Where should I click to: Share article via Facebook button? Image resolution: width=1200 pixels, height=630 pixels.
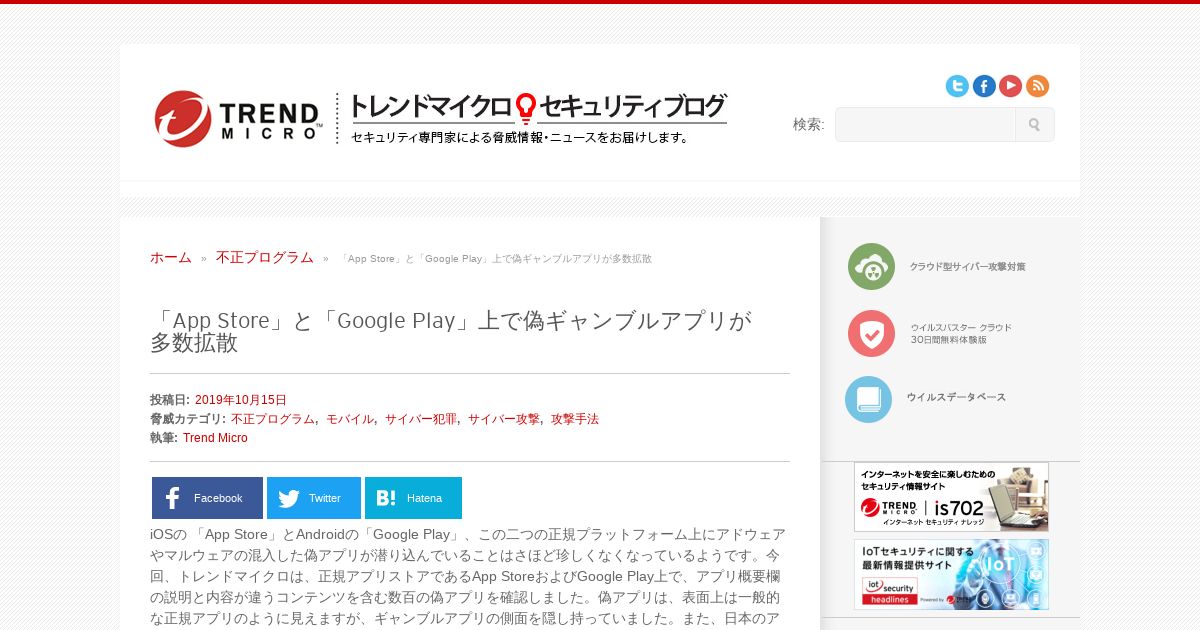coord(207,498)
